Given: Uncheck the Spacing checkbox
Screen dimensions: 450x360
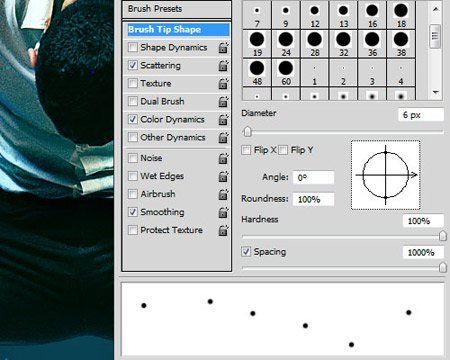Looking at the screenshot, I should point(246,252).
